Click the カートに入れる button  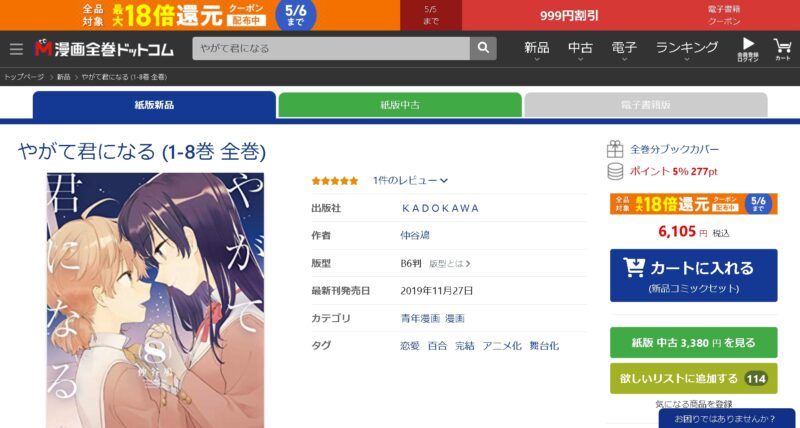693,275
